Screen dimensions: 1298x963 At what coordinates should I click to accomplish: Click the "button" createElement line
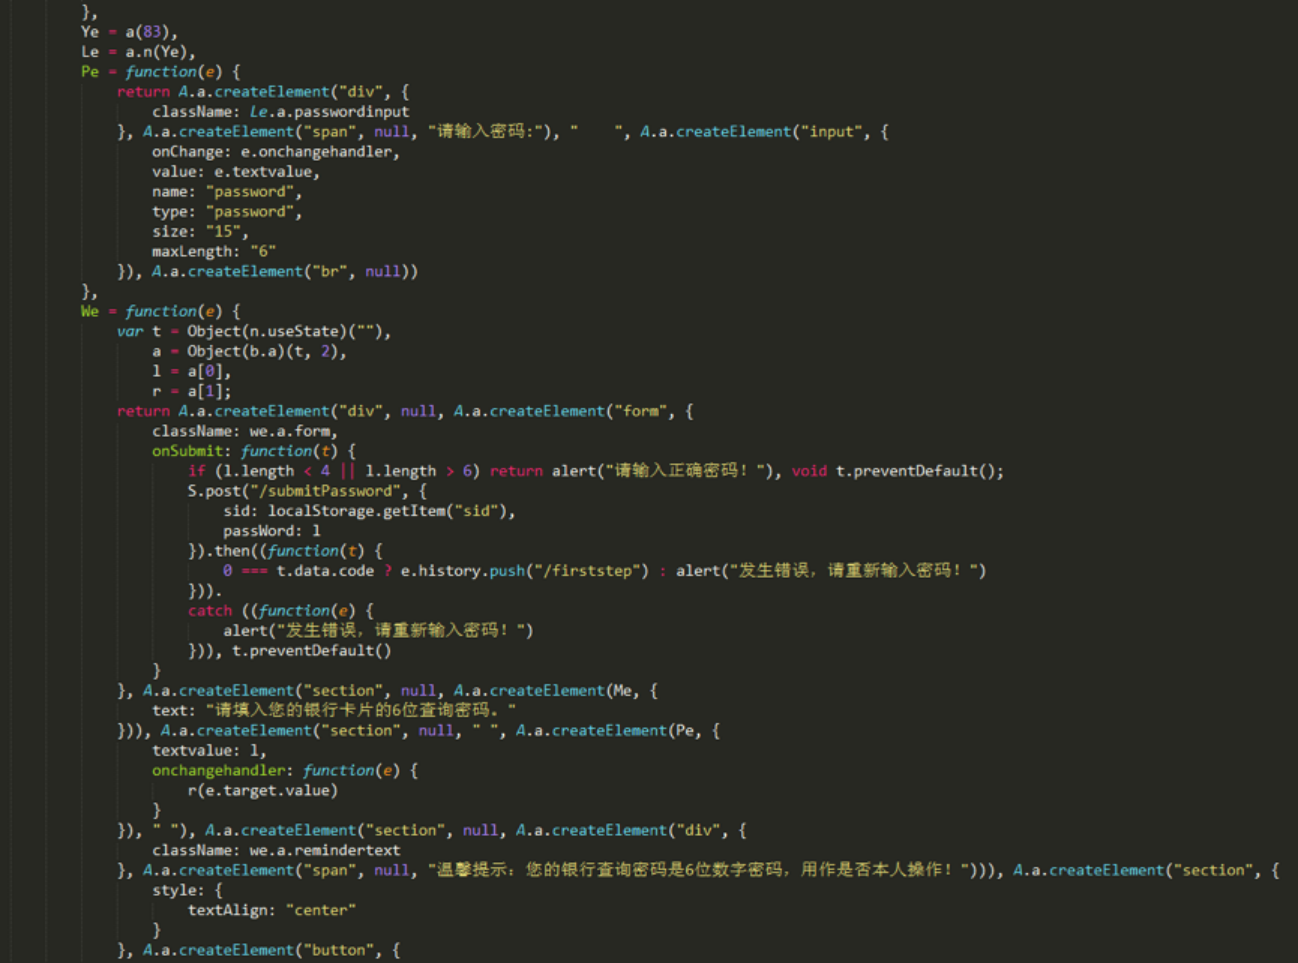(x=258, y=951)
